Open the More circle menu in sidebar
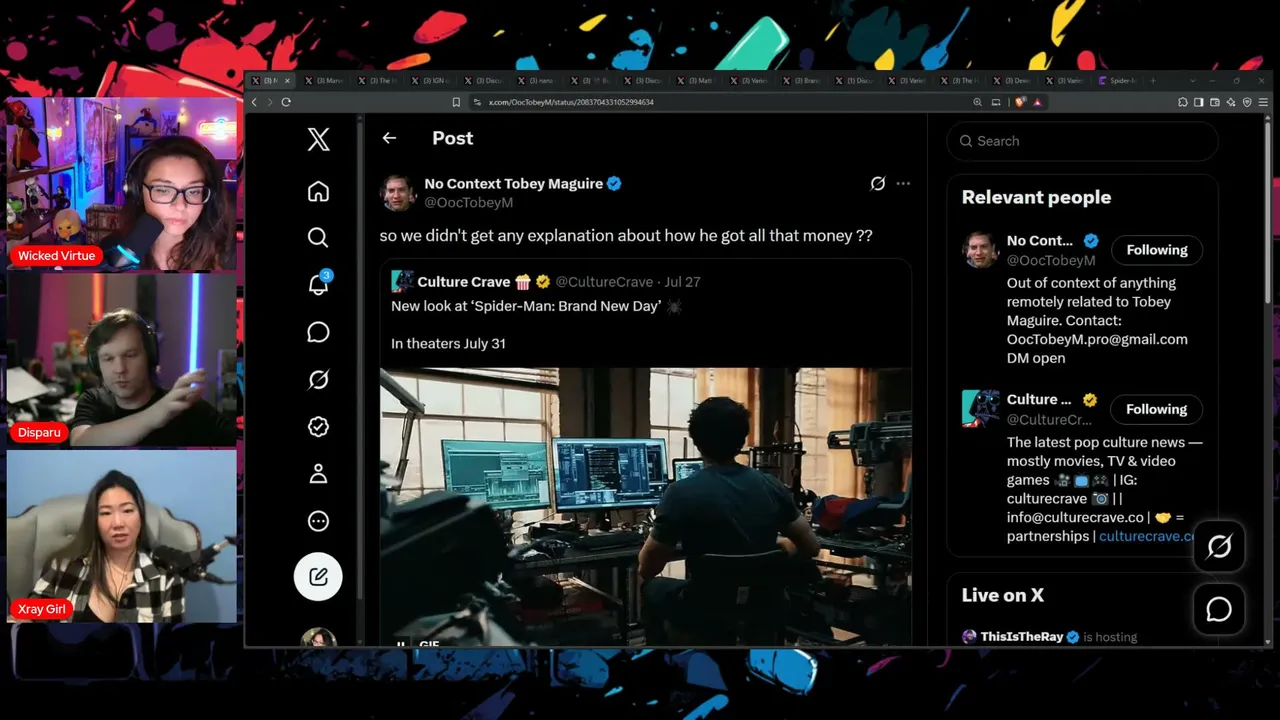 click(318, 521)
